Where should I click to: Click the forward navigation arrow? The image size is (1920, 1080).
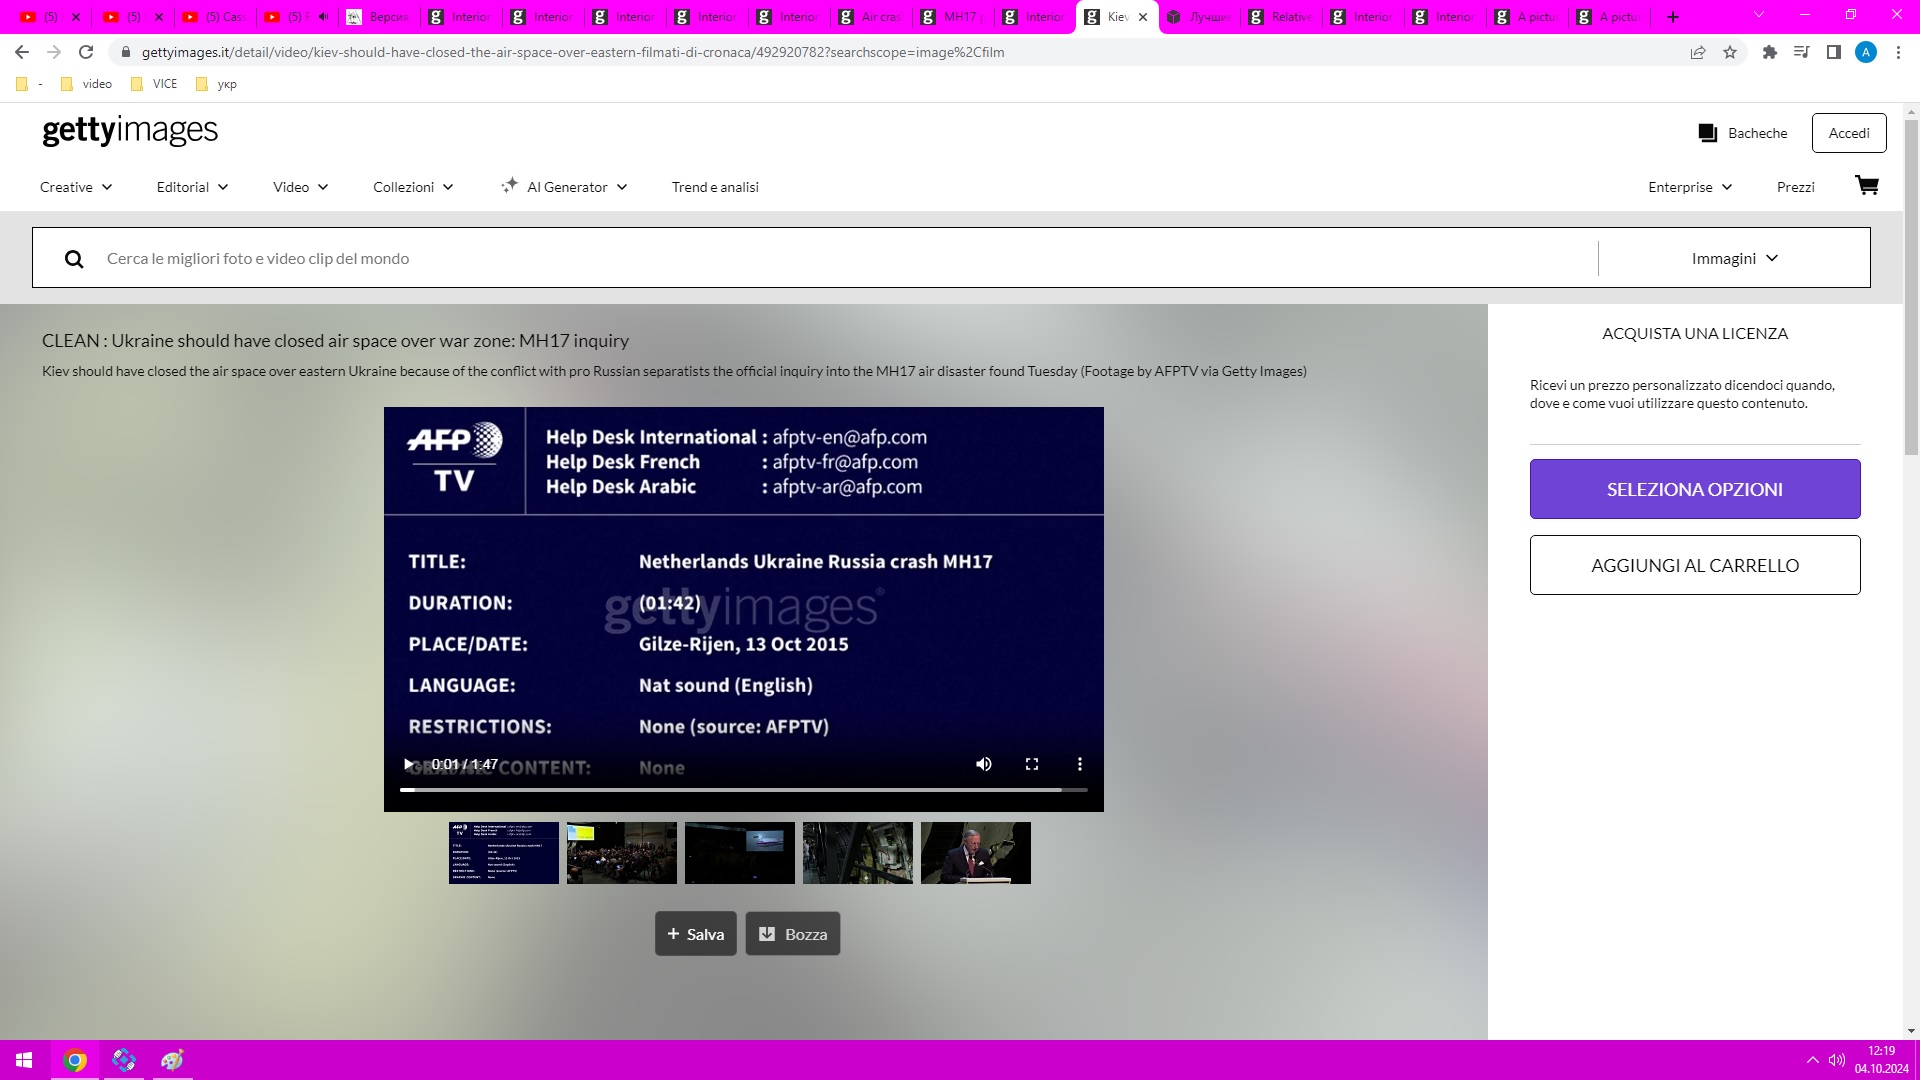54,52
